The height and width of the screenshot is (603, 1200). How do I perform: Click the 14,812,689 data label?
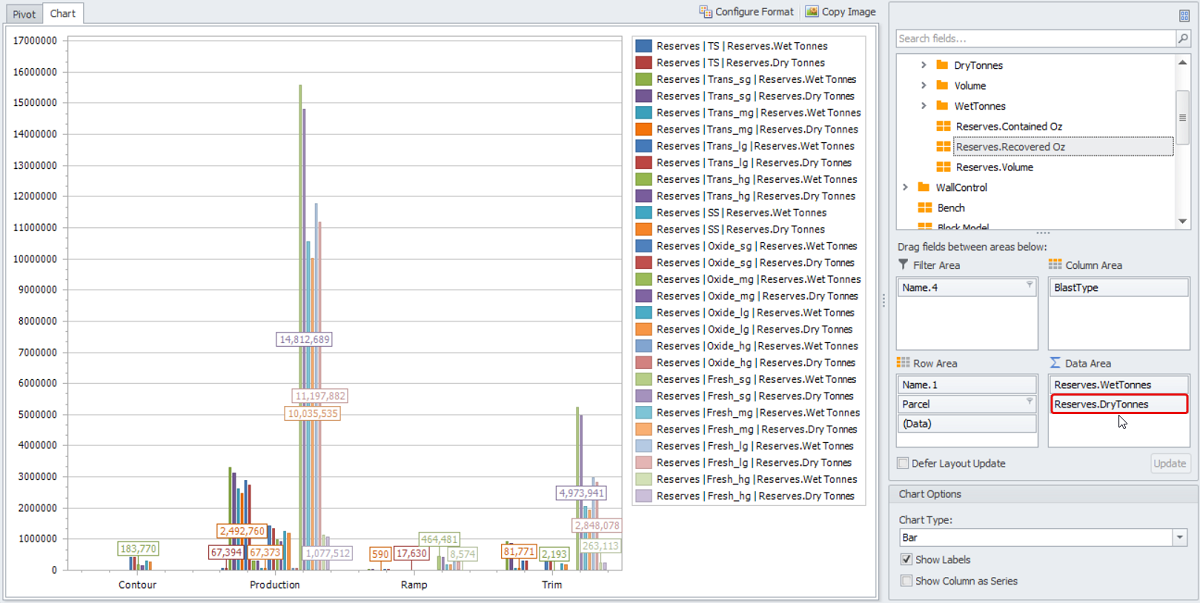[304, 340]
